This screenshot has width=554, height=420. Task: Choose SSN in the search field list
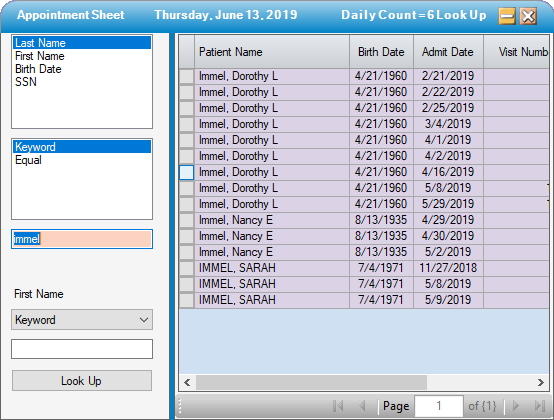[x=26, y=82]
